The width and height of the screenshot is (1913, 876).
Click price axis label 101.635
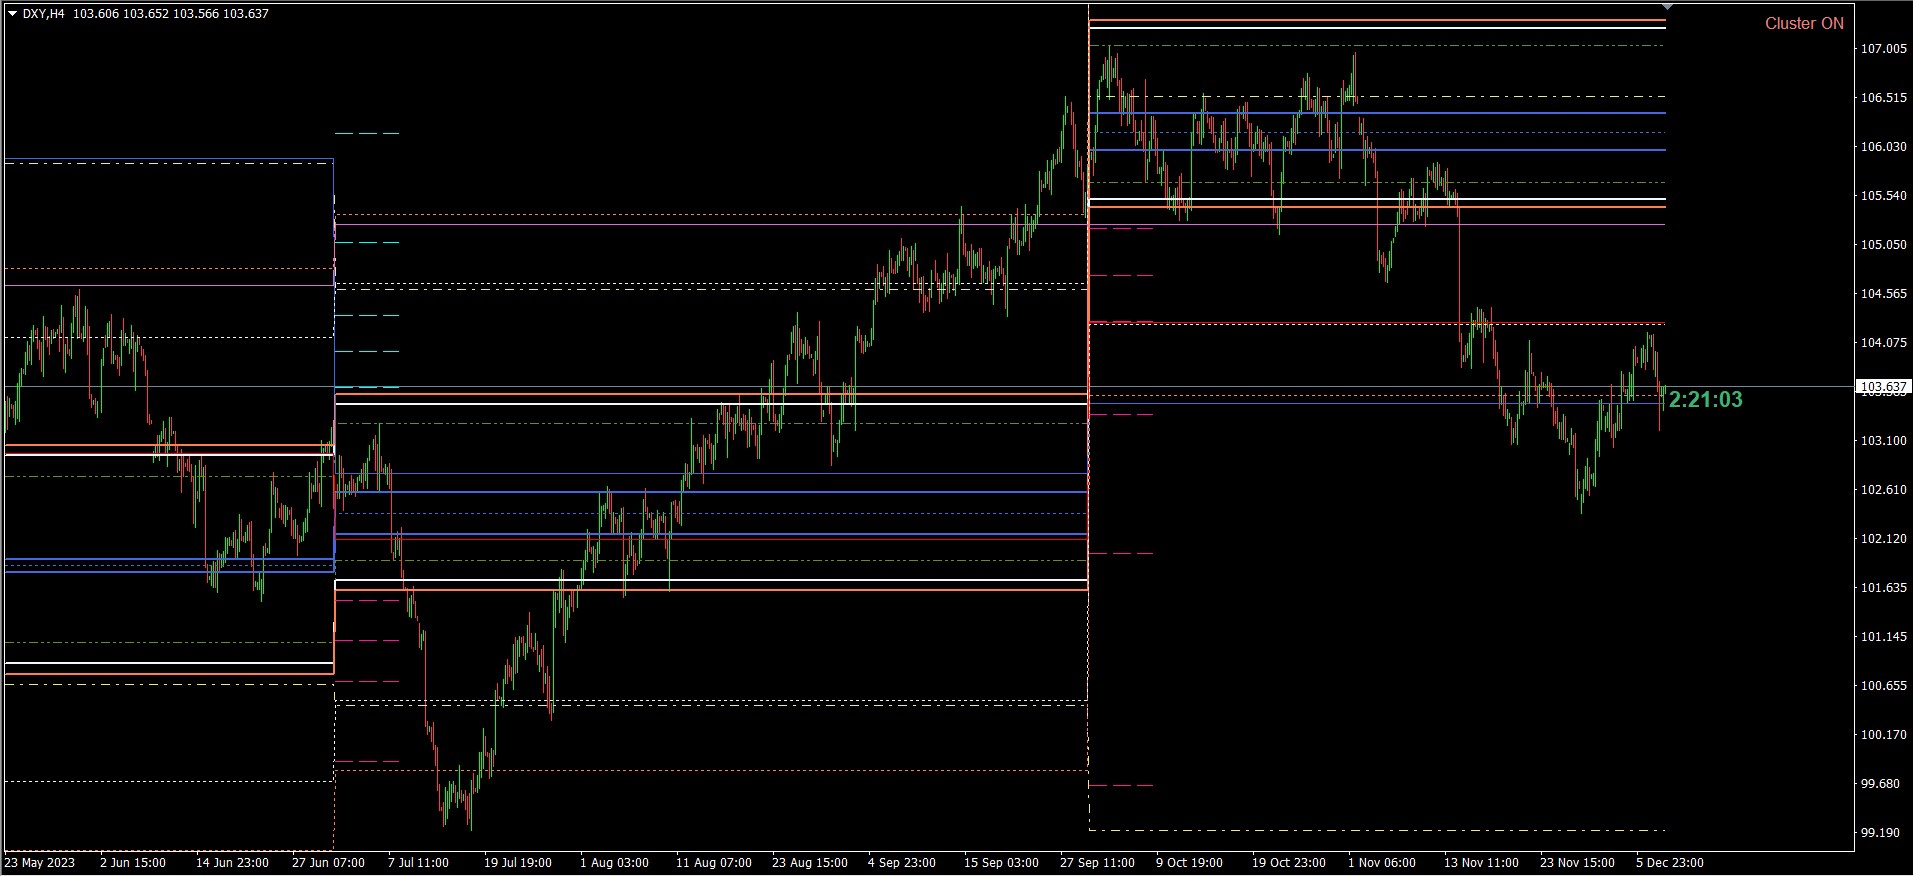[x=1882, y=588]
